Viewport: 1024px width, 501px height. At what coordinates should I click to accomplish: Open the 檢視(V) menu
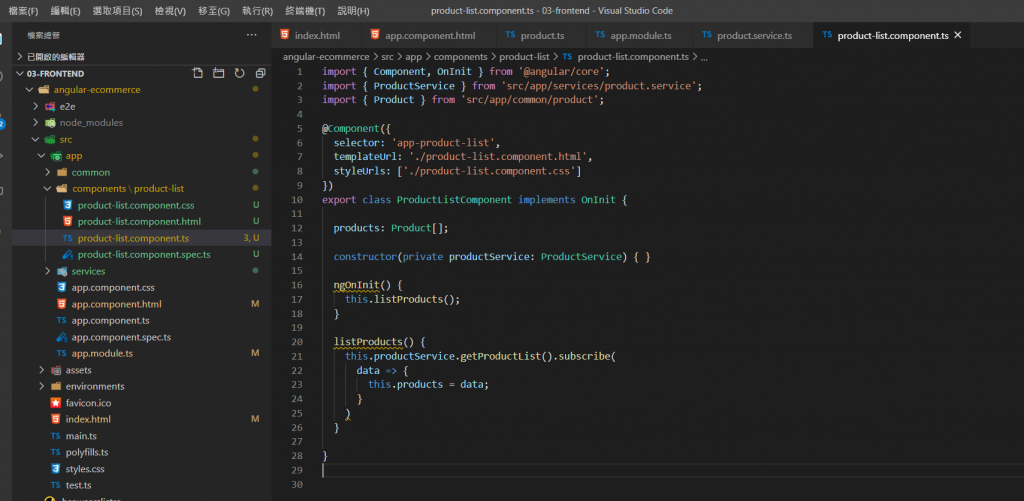click(x=169, y=11)
